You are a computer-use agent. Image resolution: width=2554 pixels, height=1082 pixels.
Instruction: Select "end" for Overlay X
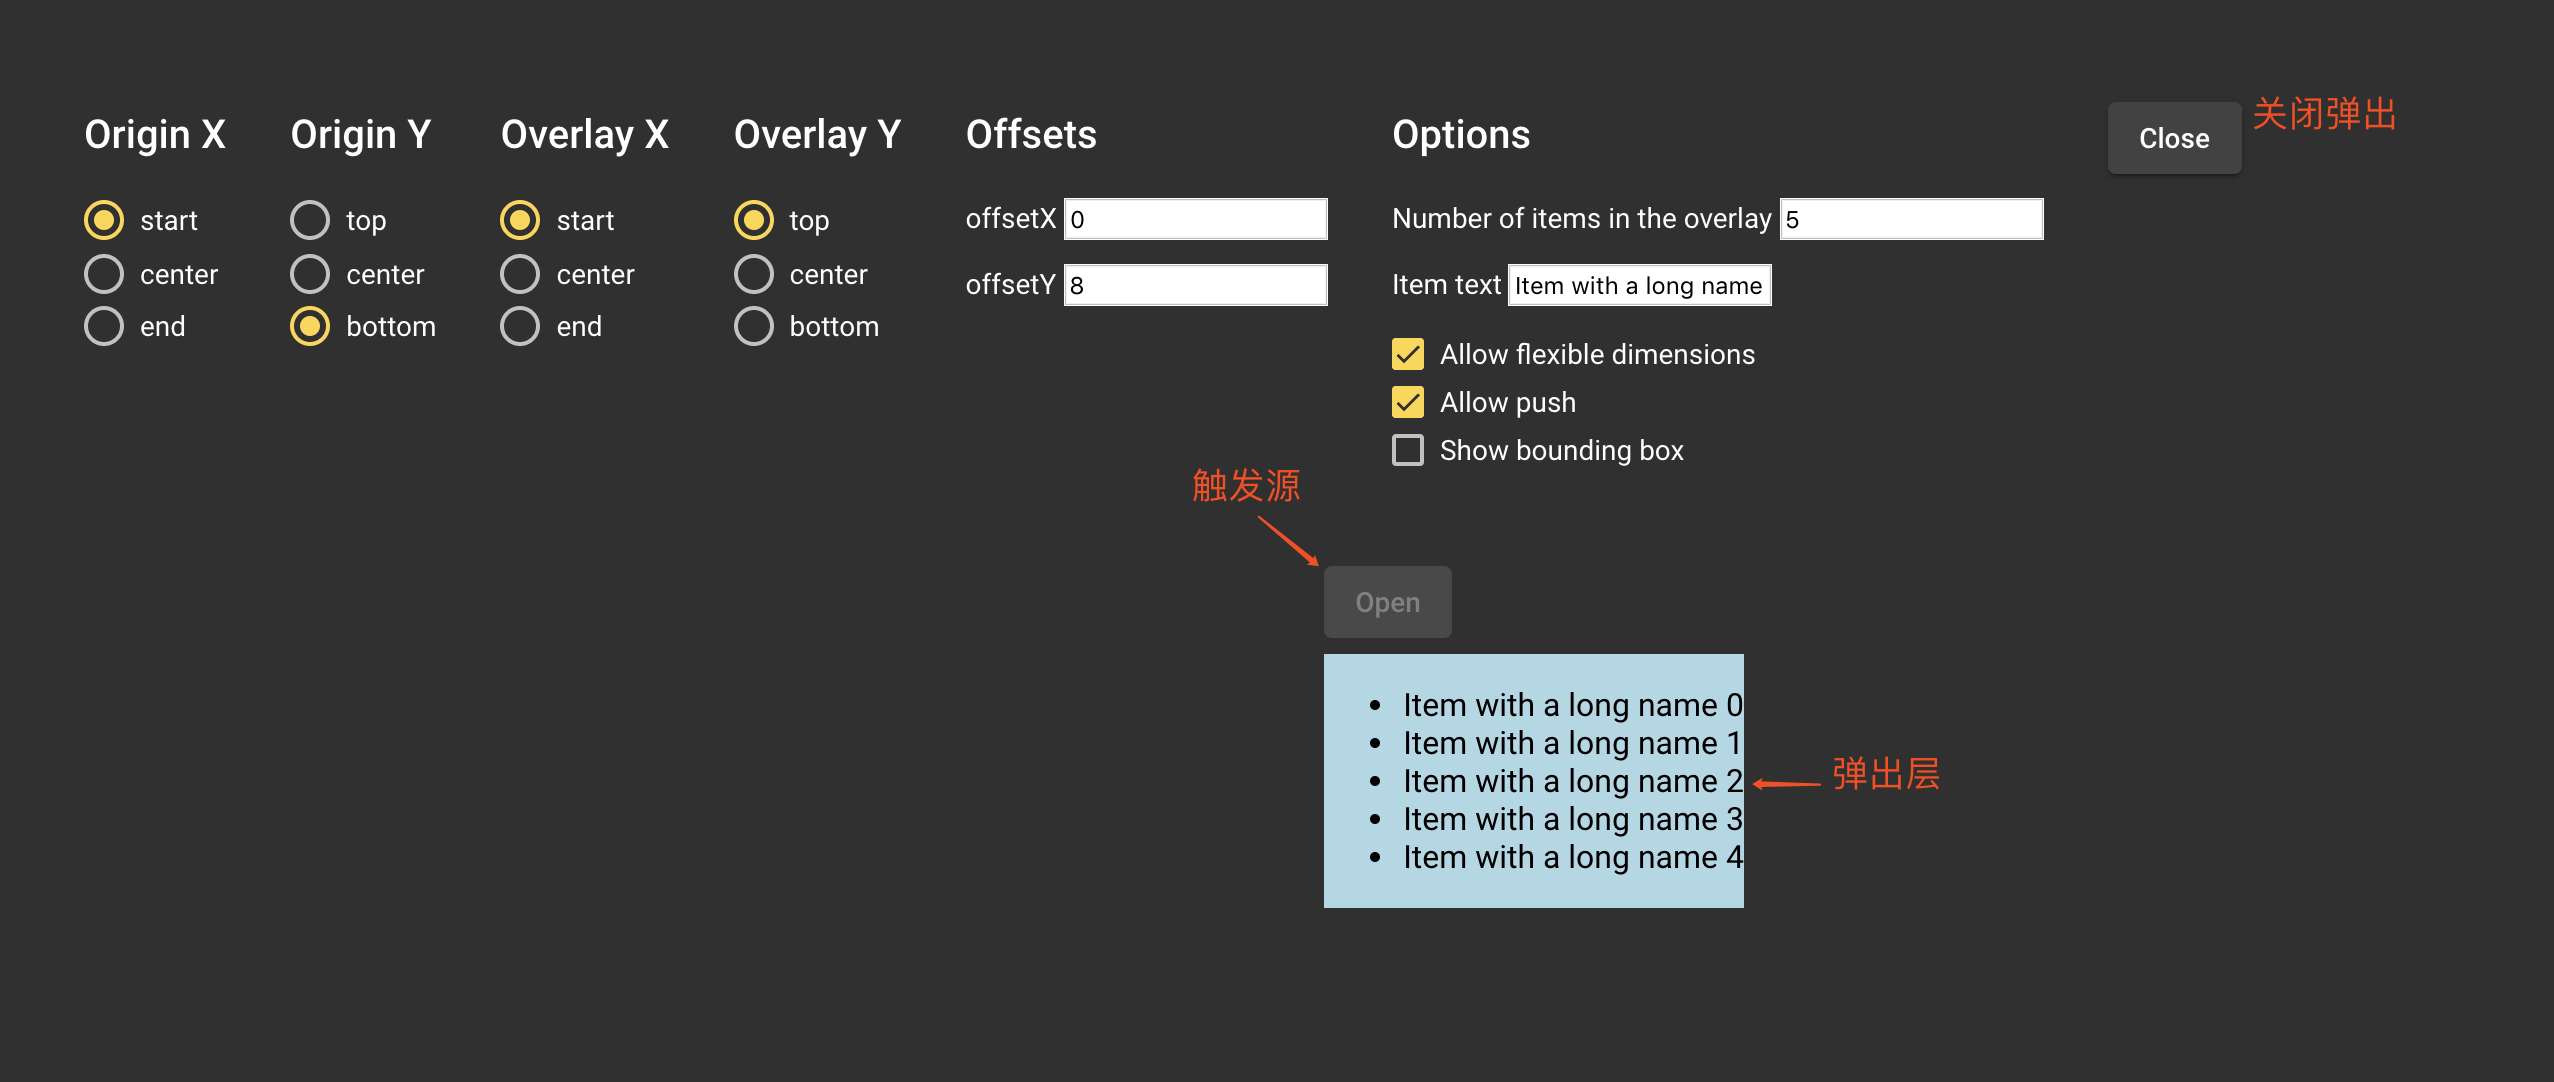(521, 325)
